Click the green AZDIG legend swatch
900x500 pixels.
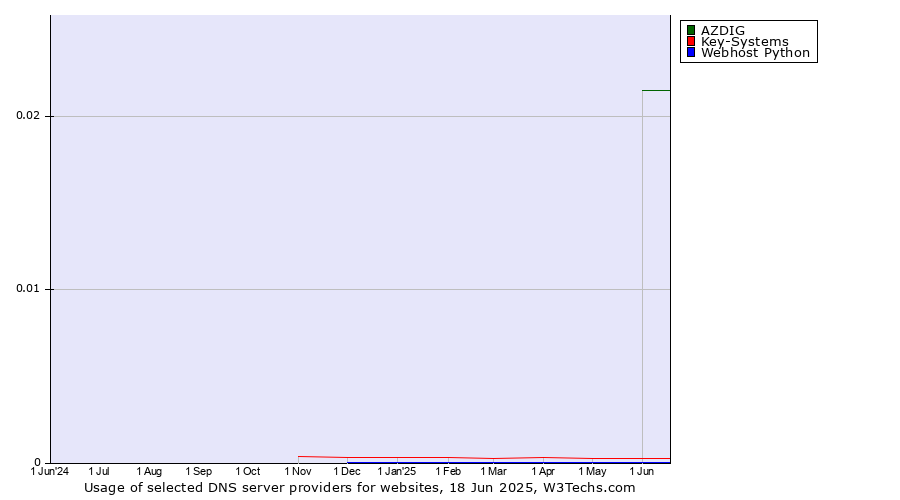(691, 30)
